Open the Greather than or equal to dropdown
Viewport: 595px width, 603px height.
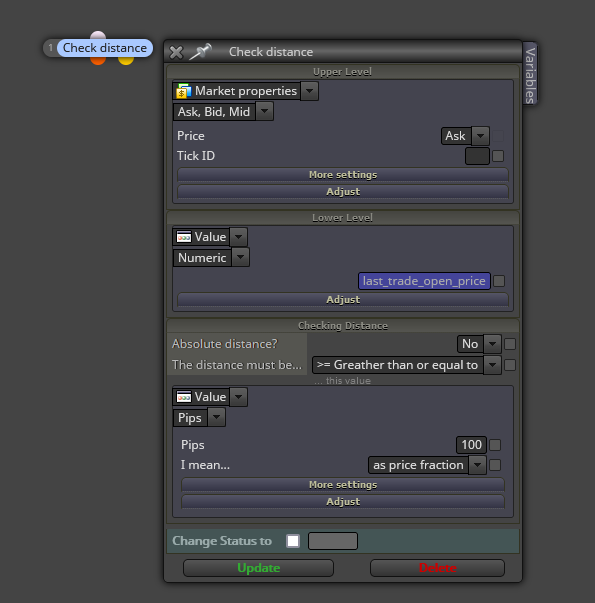coord(492,365)
